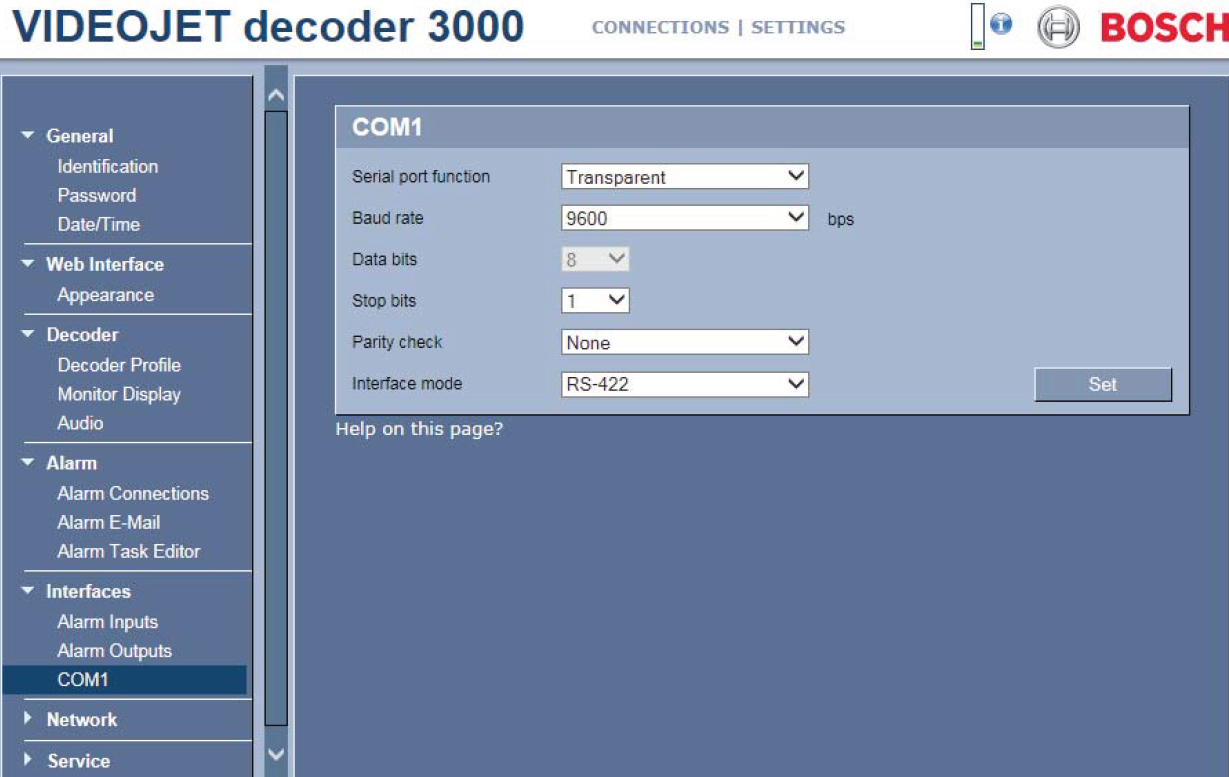
Task: Open the Baud rate dropdown
Action: coord(684,218)
